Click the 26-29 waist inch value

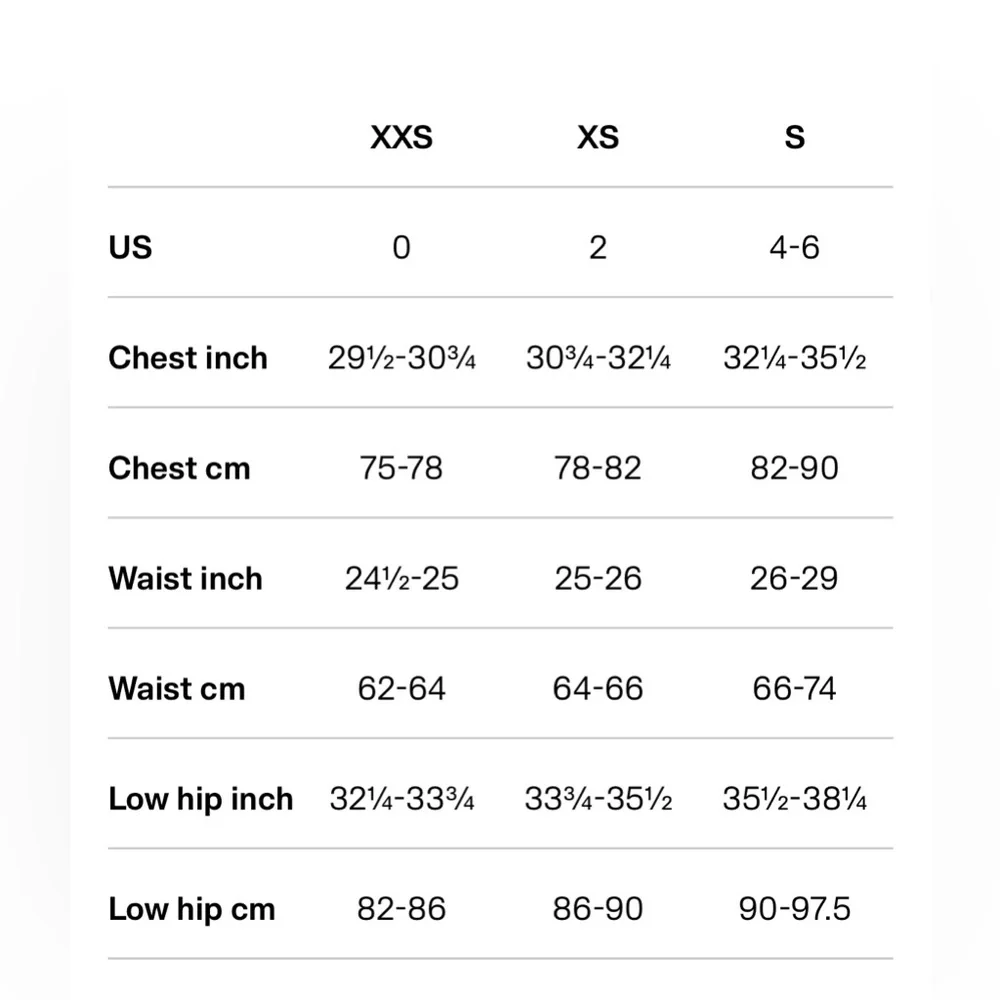click(x=794, y=578)
